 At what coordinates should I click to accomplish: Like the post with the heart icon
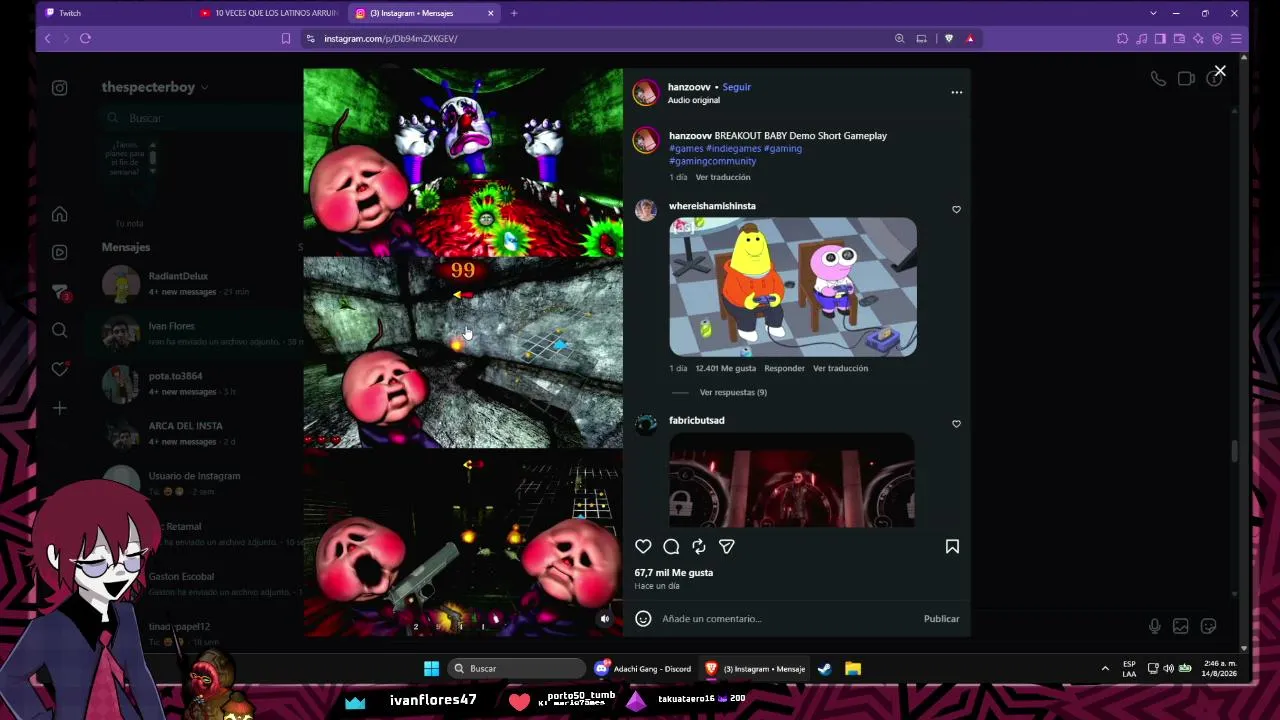(643, 547)
